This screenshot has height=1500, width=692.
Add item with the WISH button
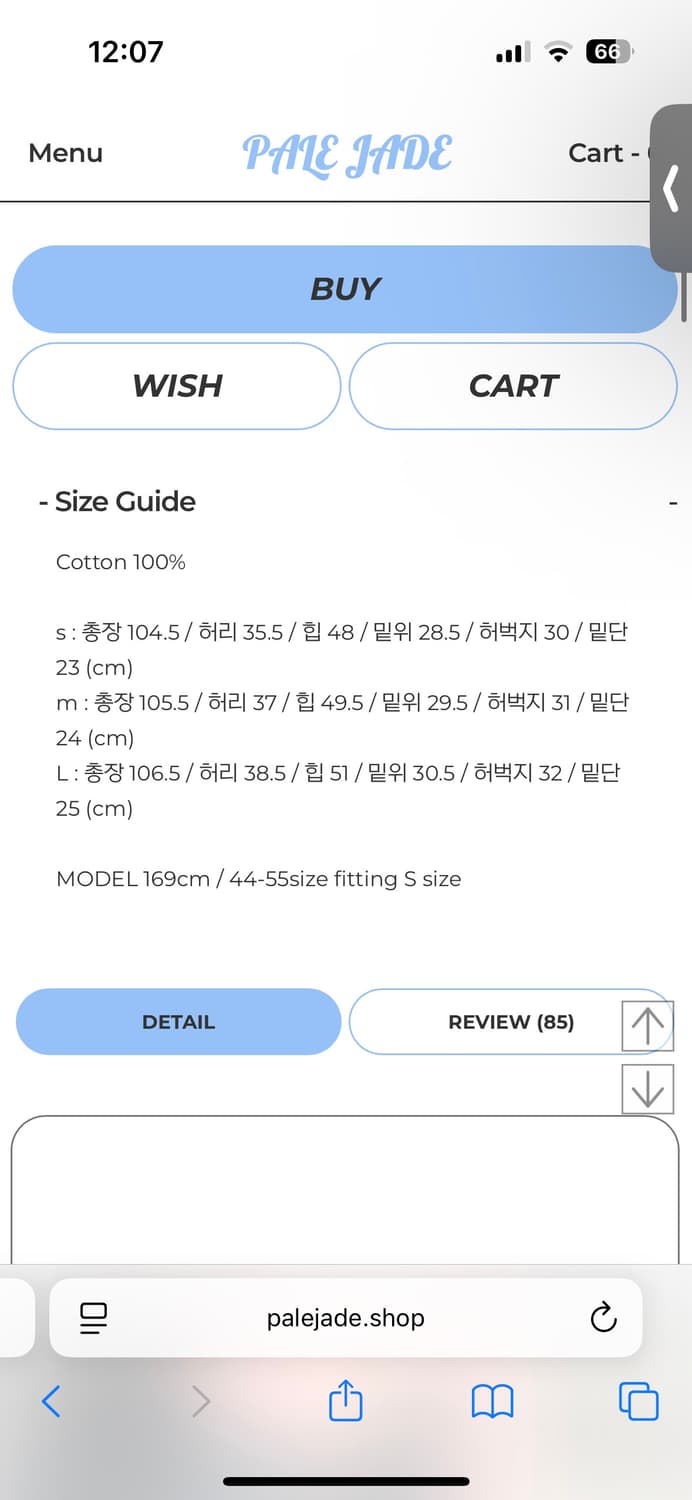click(x=177, y=386)
